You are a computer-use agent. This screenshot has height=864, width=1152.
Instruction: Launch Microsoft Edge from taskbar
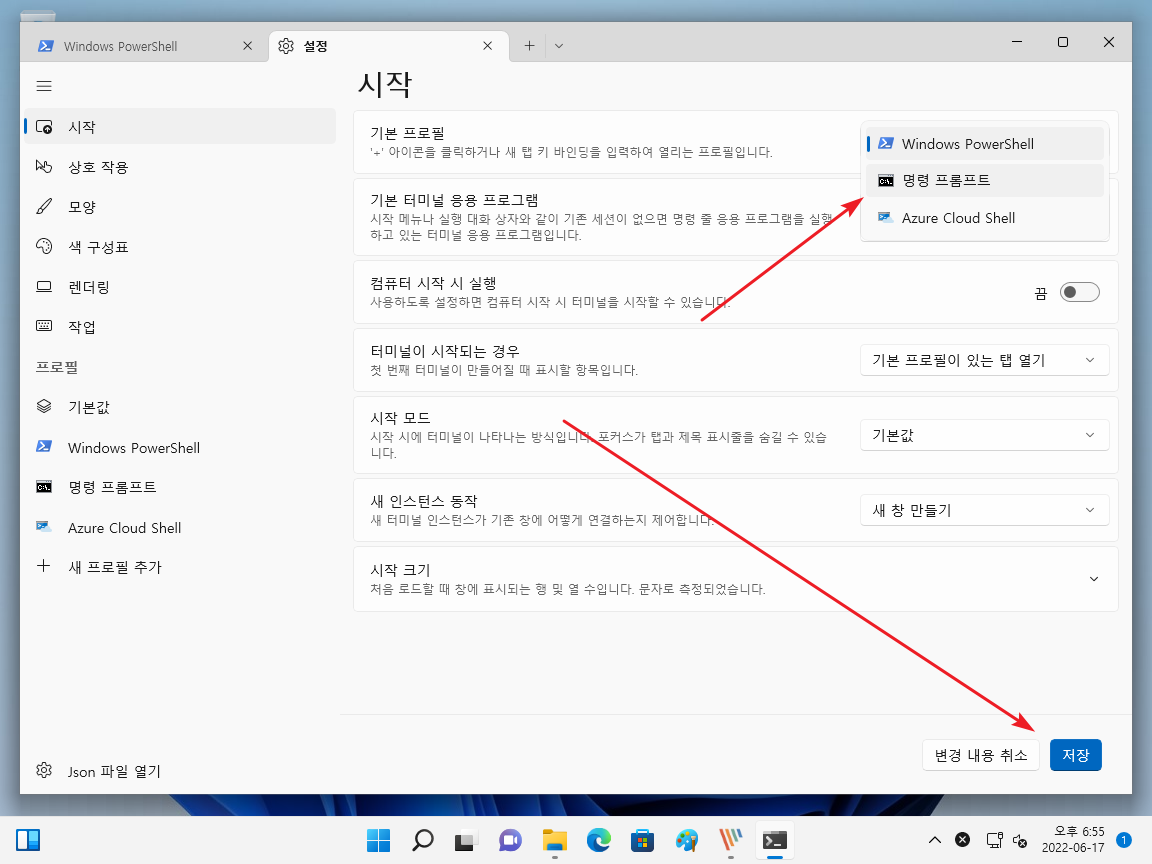599,840
